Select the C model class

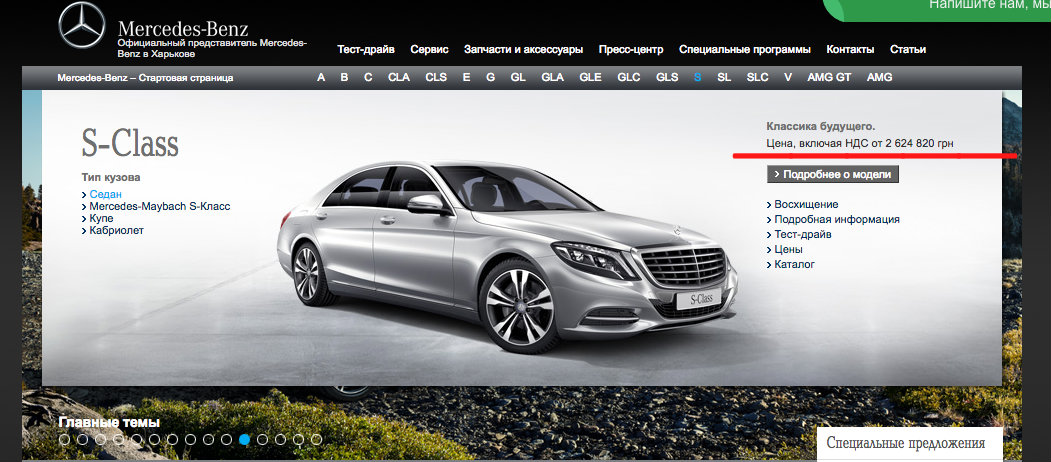368,78
